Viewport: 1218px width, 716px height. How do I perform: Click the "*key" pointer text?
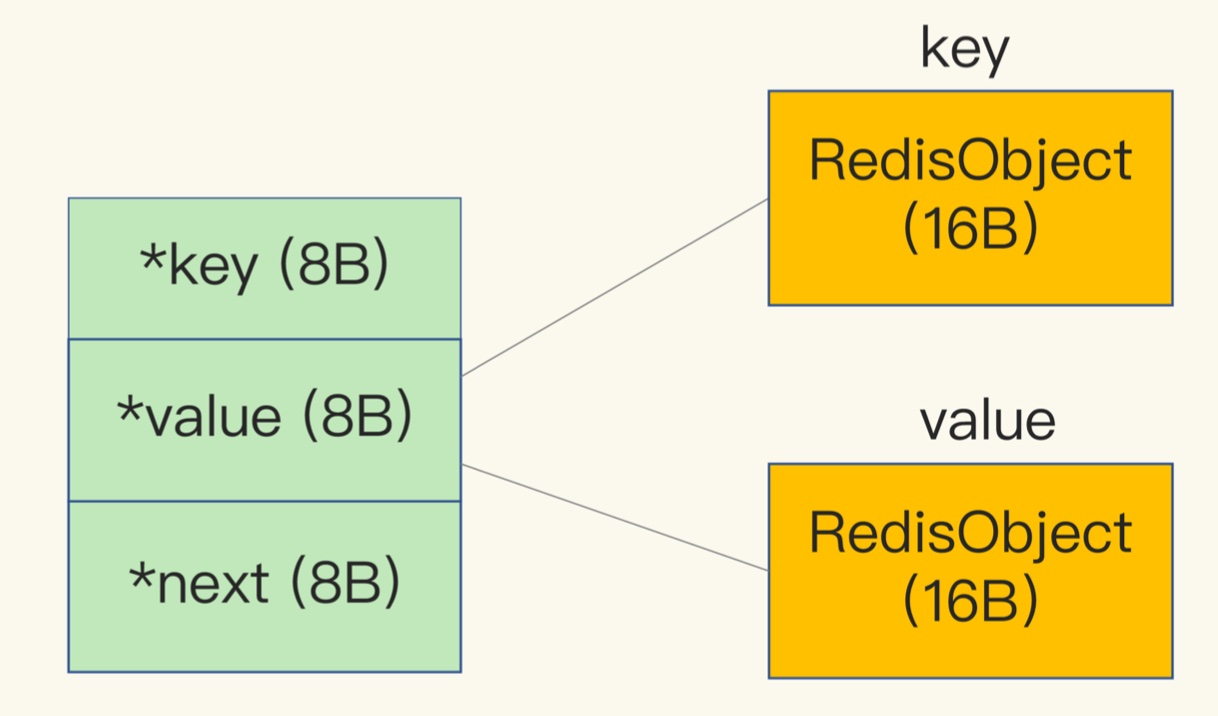pos(198,268)
